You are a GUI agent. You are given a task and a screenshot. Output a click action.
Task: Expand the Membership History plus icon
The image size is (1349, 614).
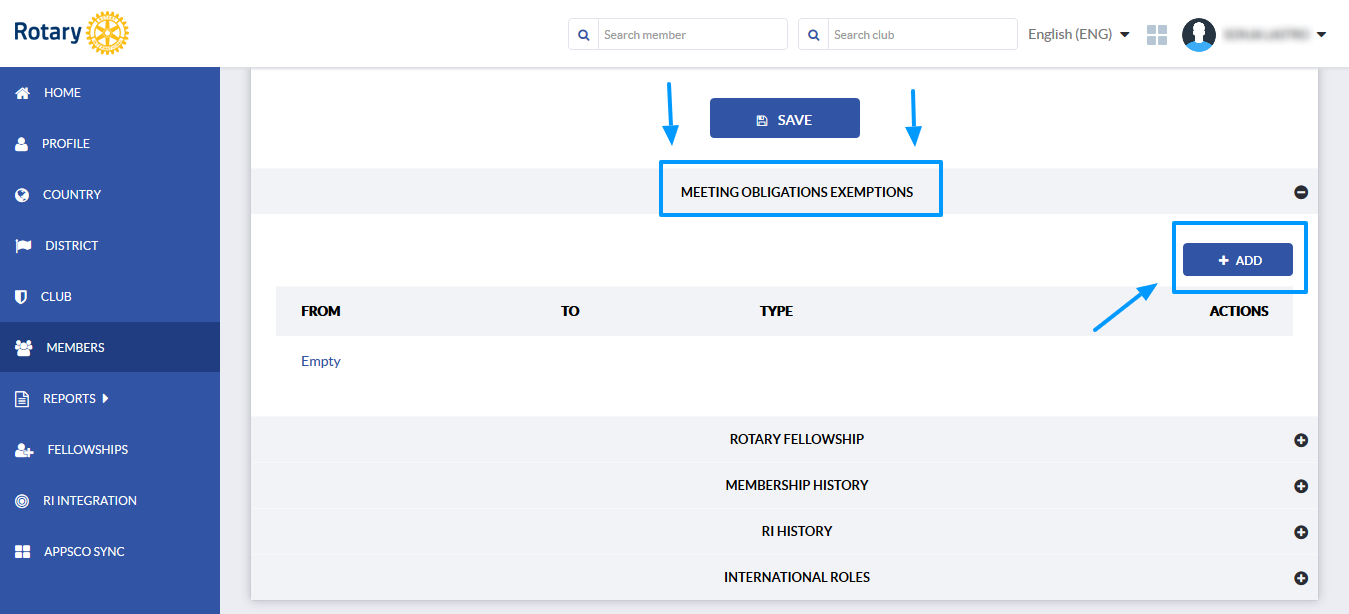pos(1301,486)
